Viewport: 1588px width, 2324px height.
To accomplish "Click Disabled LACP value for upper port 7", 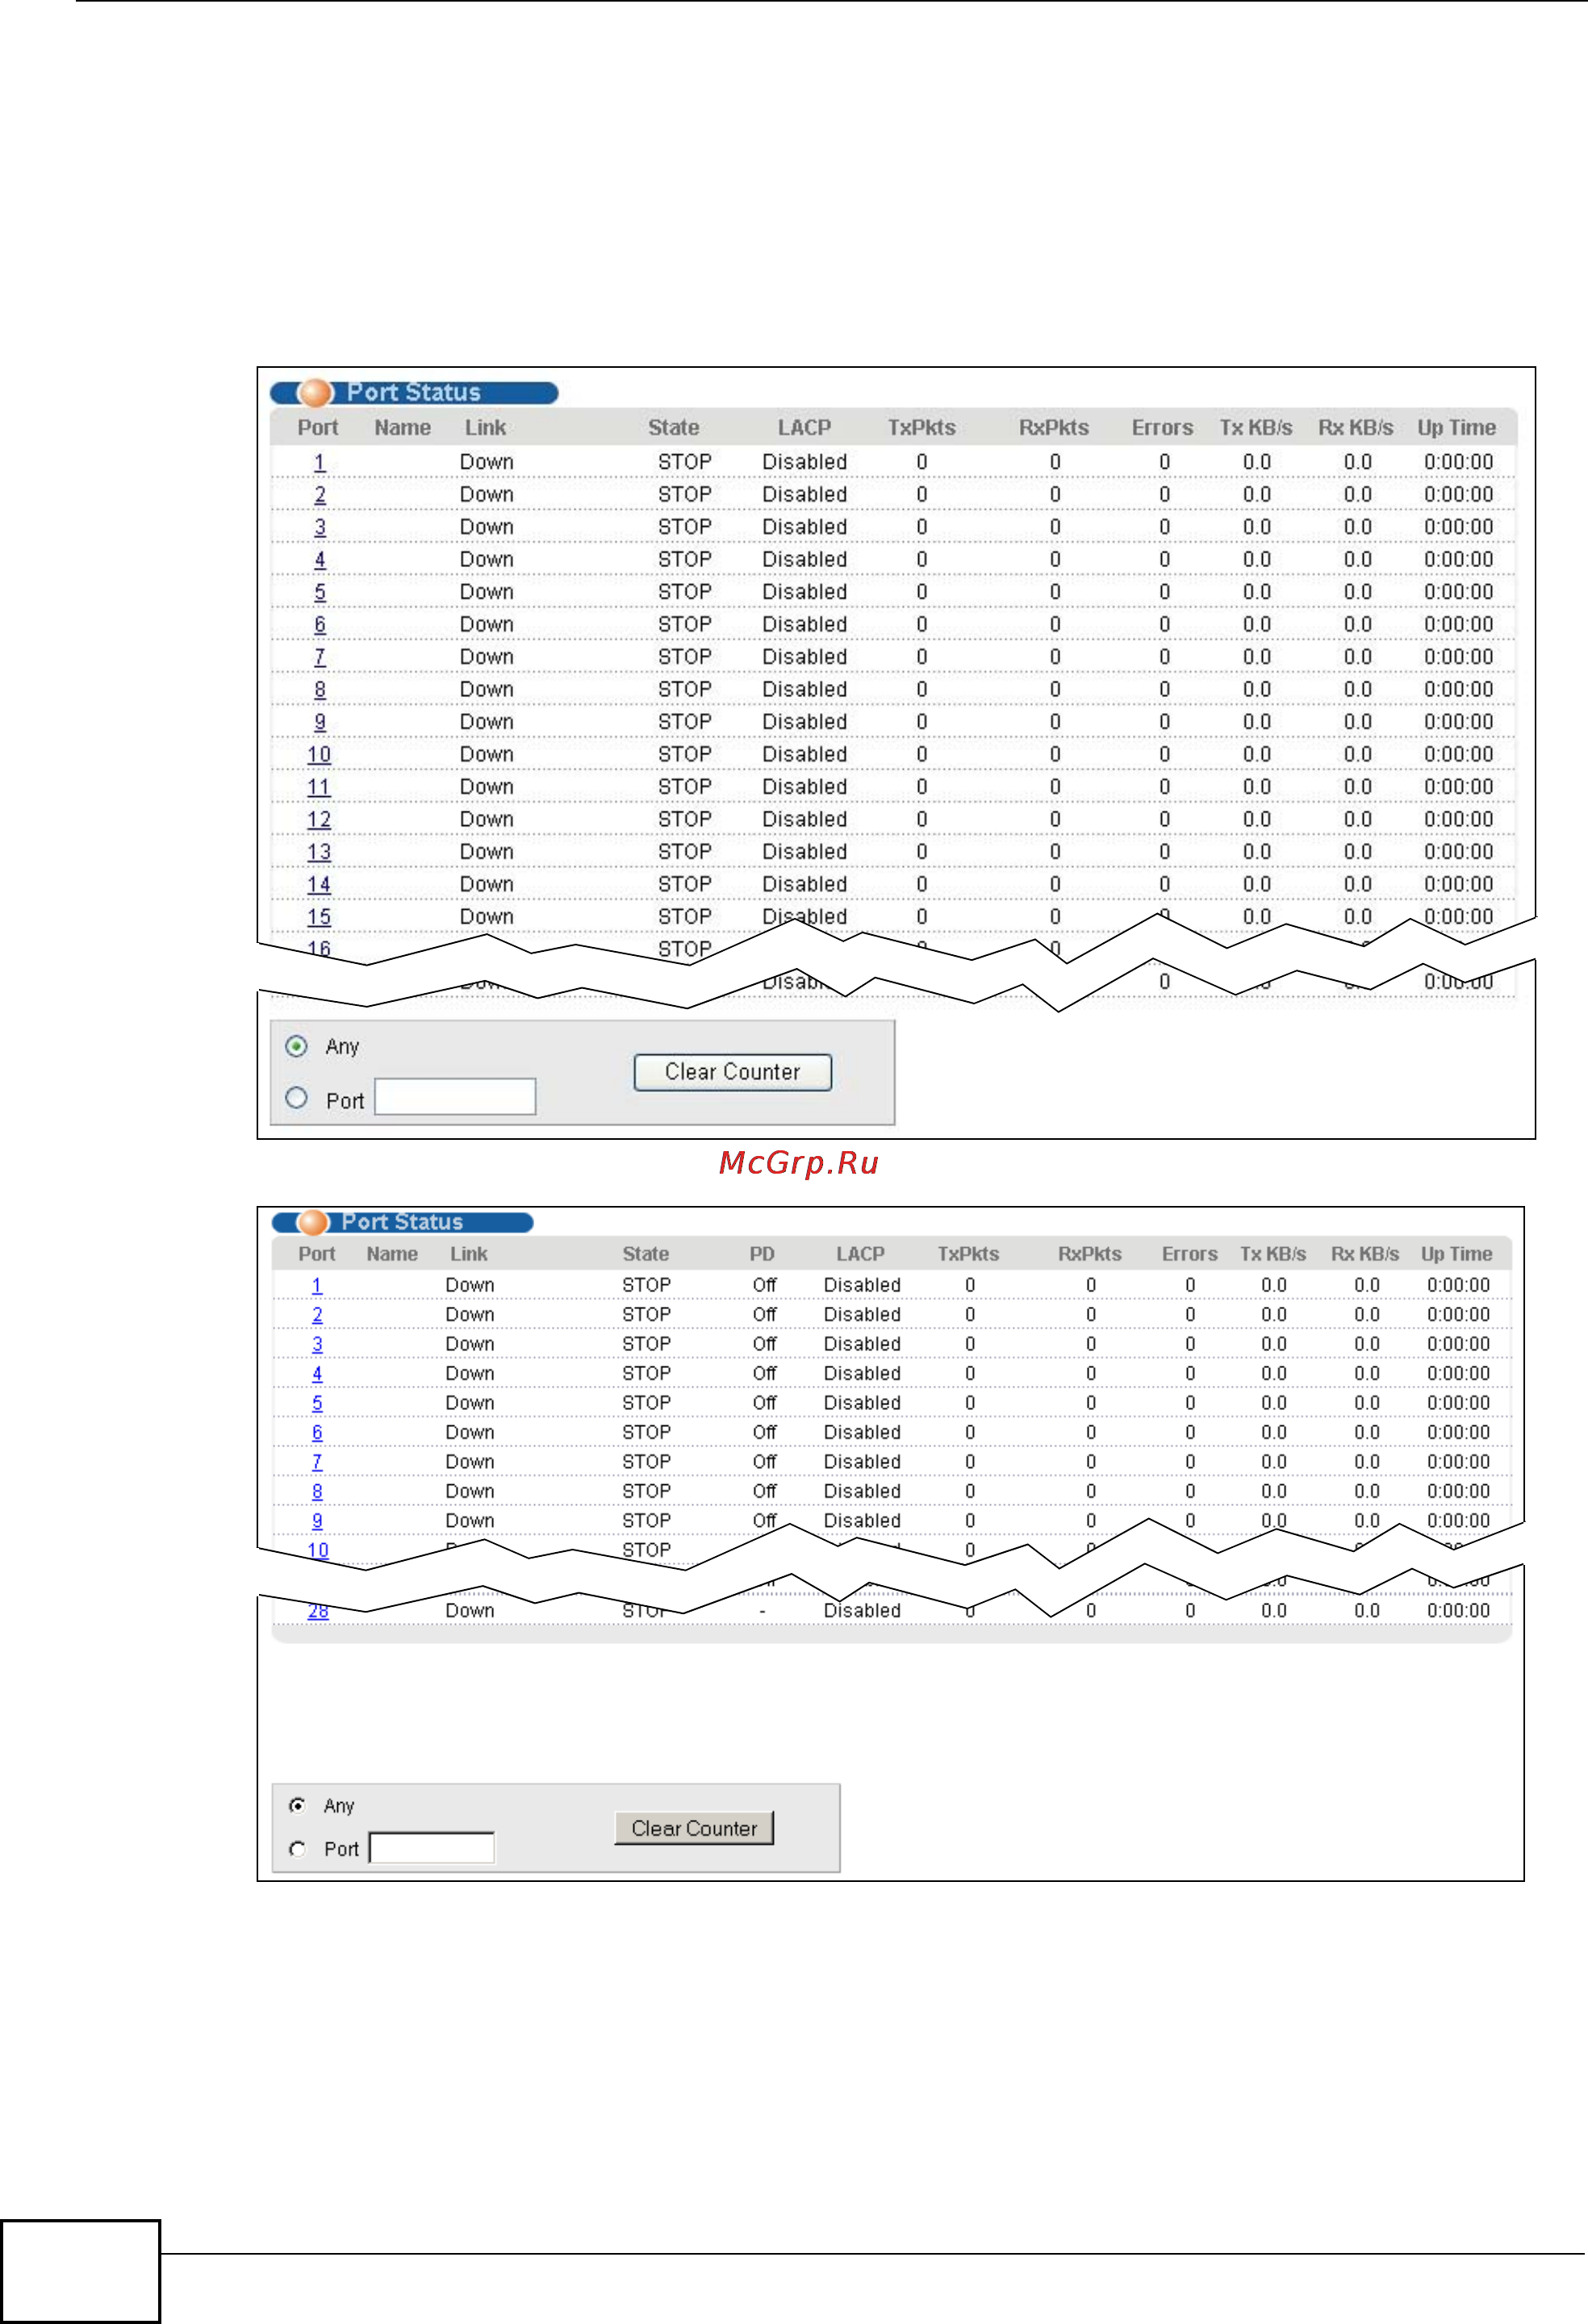I will point(804,657).
